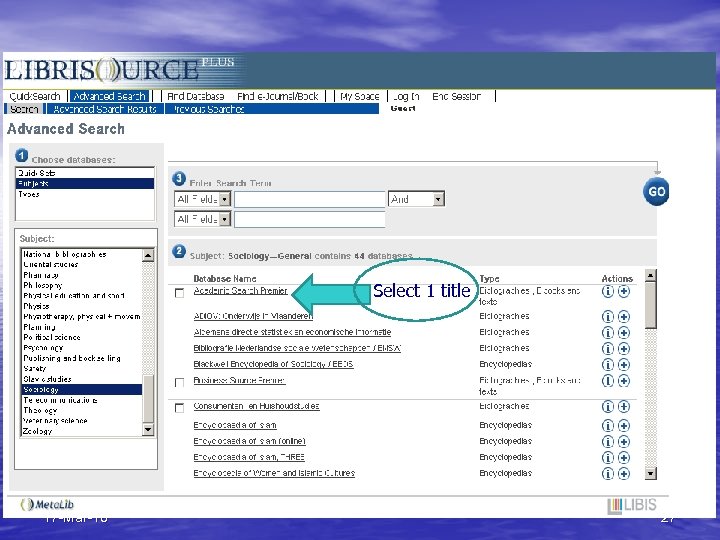Click End Session in the top menu
The image size is (720, 540).
point(456,96)
